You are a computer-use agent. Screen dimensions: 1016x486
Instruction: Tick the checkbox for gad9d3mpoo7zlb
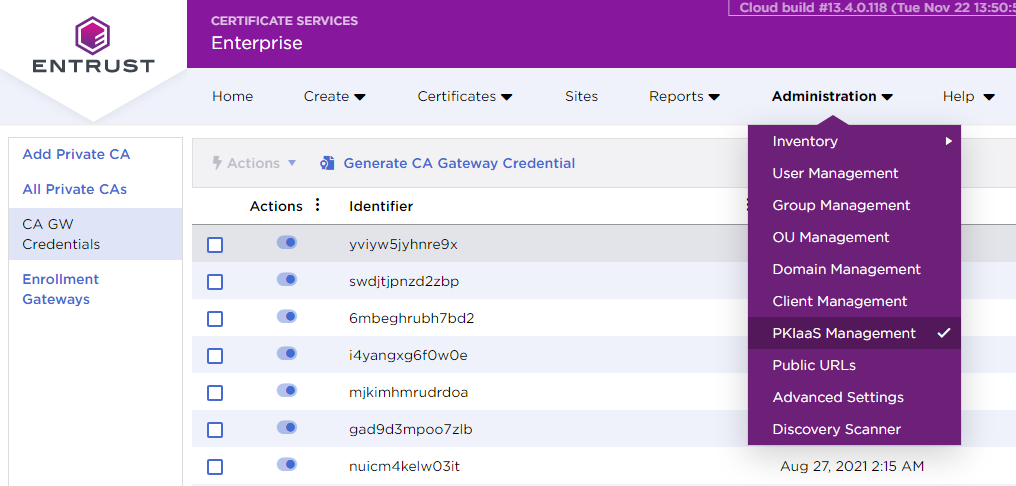pyautogui.click(x=215, y=430)
